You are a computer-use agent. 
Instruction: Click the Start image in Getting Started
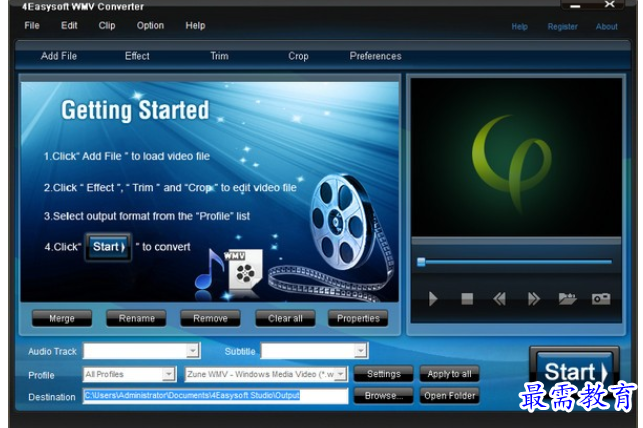tap(108, 247)
